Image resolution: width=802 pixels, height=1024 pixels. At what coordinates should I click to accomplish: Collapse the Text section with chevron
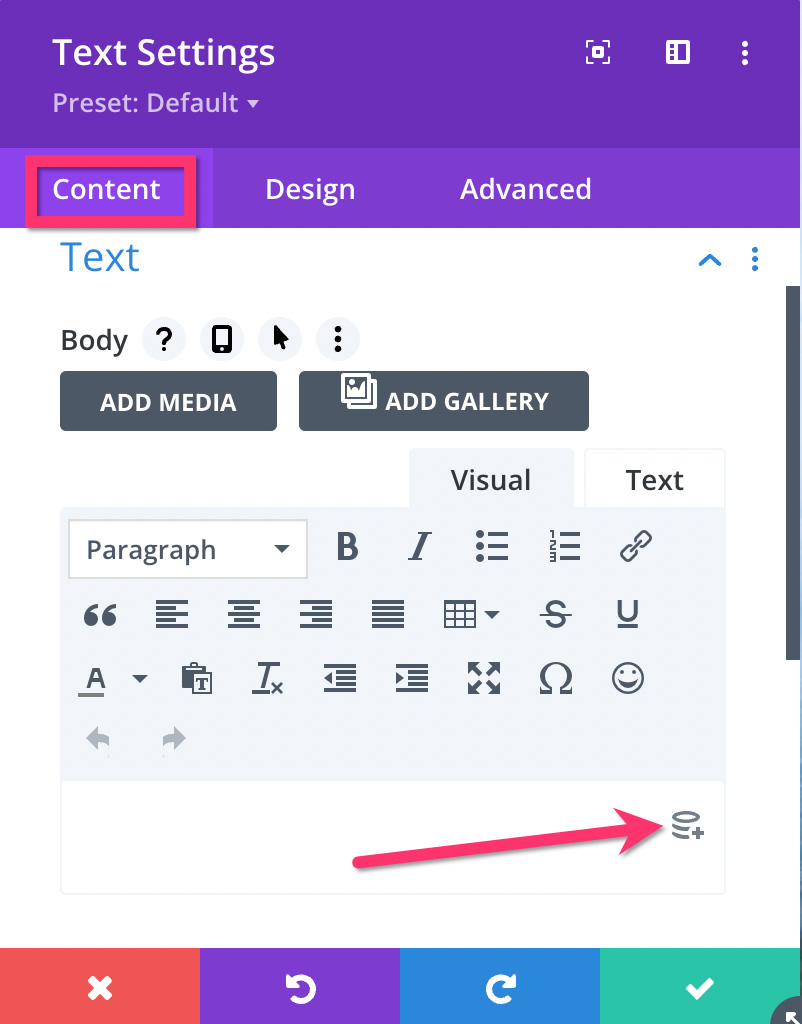coord(710,260)
